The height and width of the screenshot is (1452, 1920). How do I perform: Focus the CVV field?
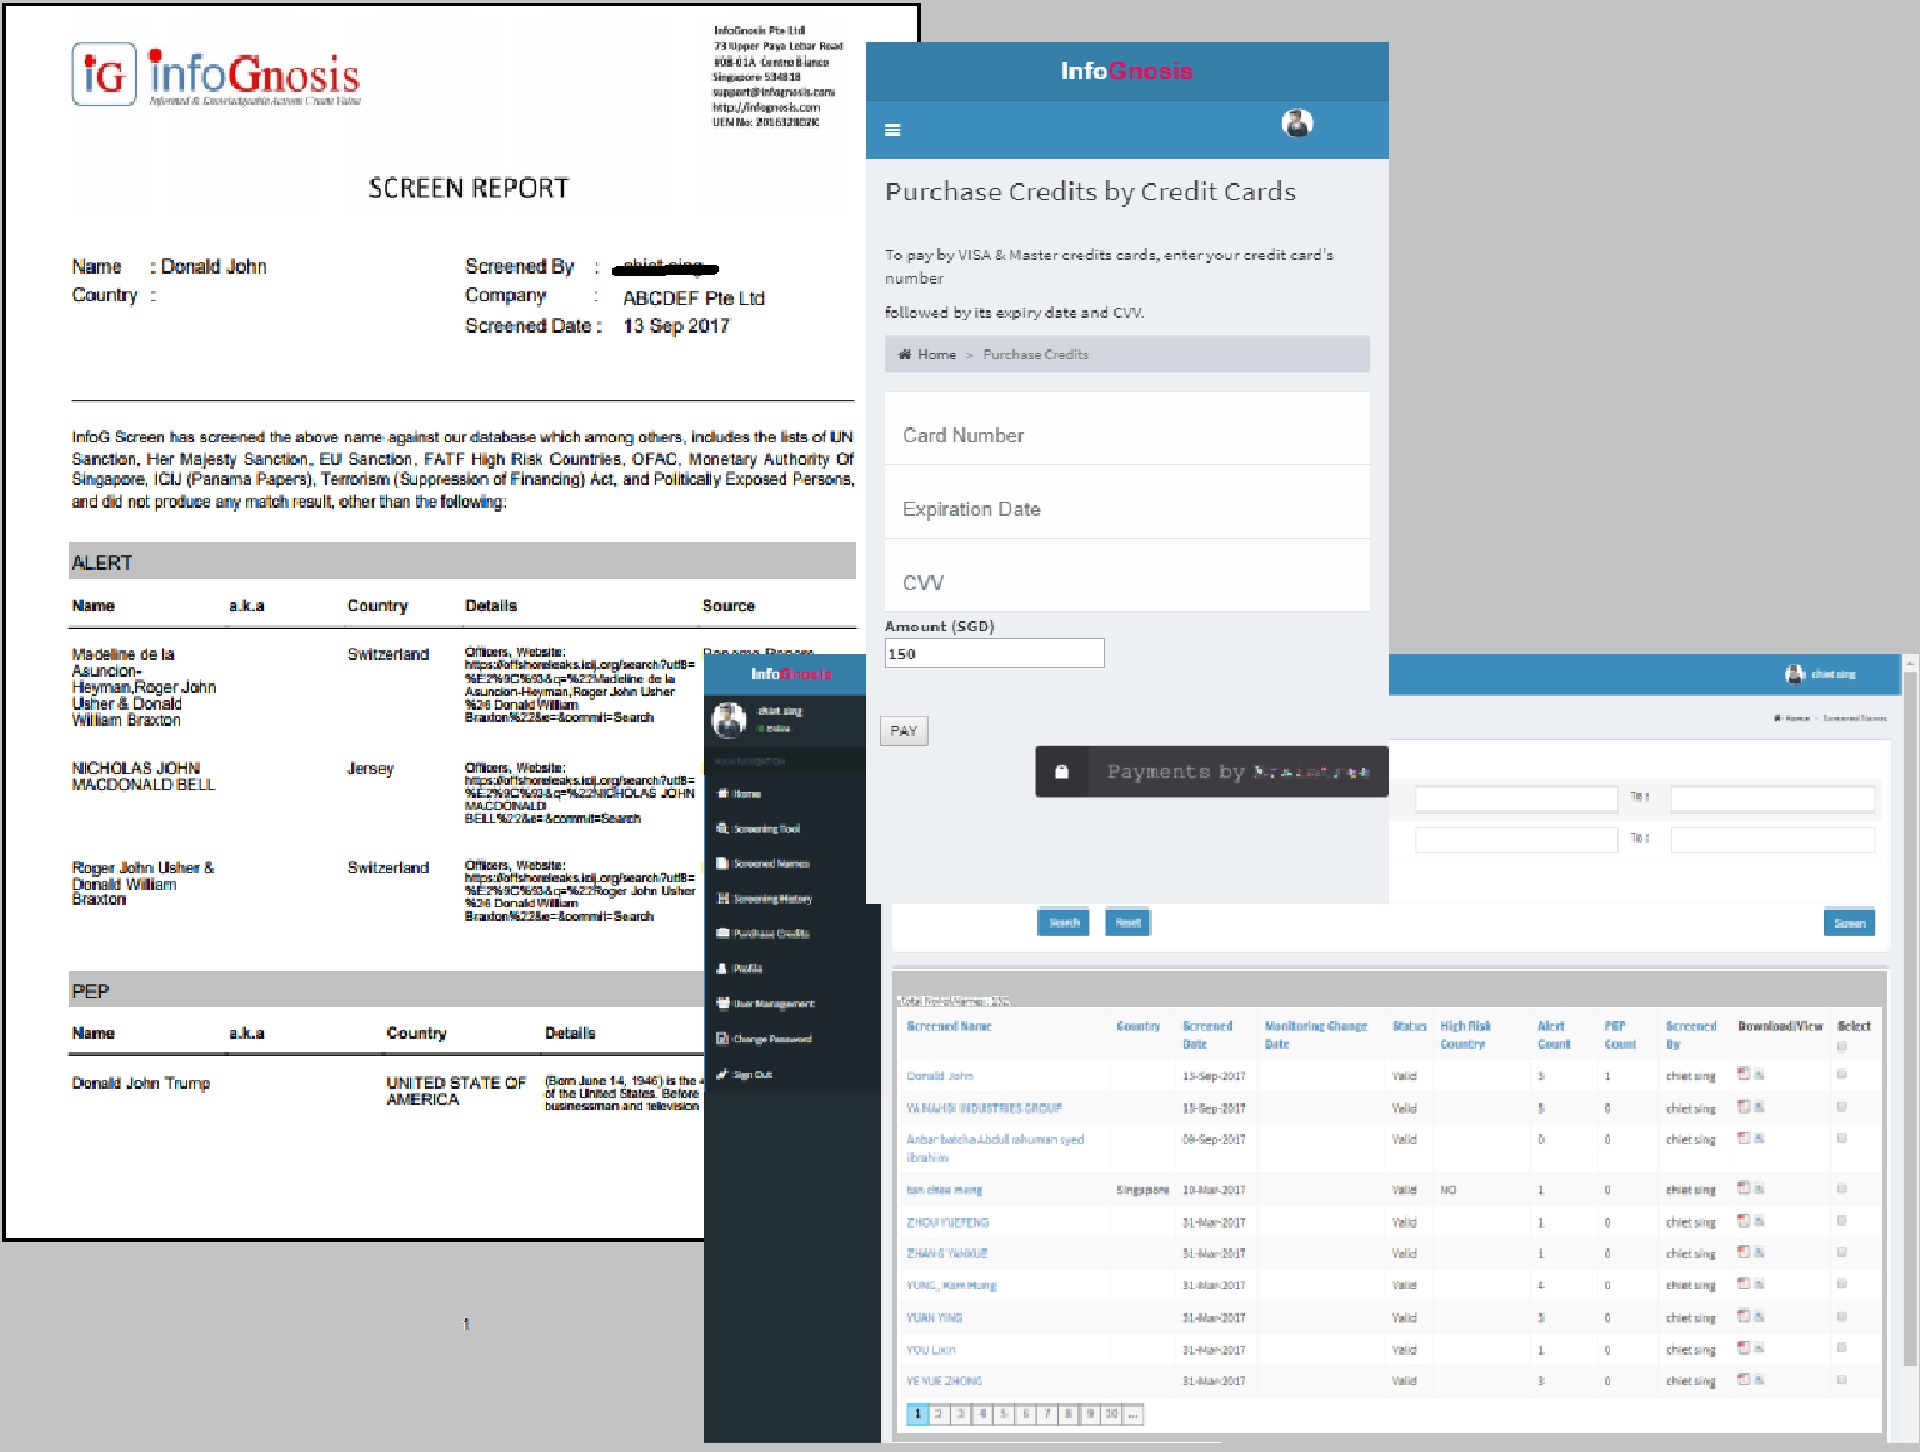(x=1127, y=576)
